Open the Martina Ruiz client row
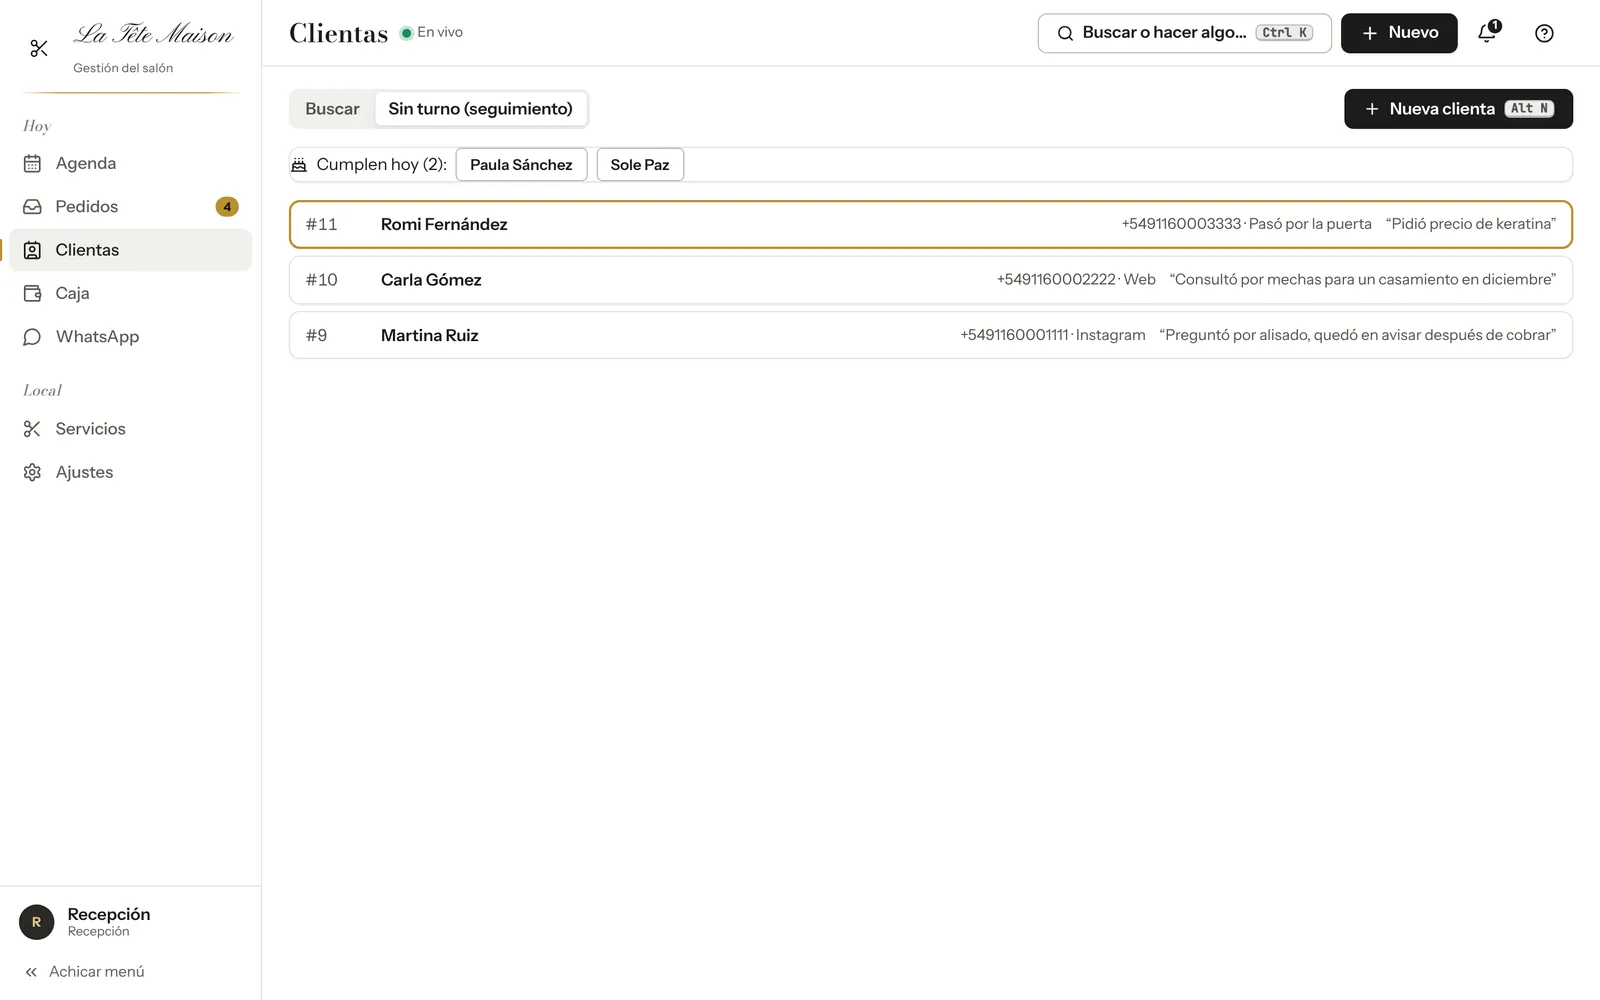The height and width of the screenshot is (1000, 1600). [931, 335]
